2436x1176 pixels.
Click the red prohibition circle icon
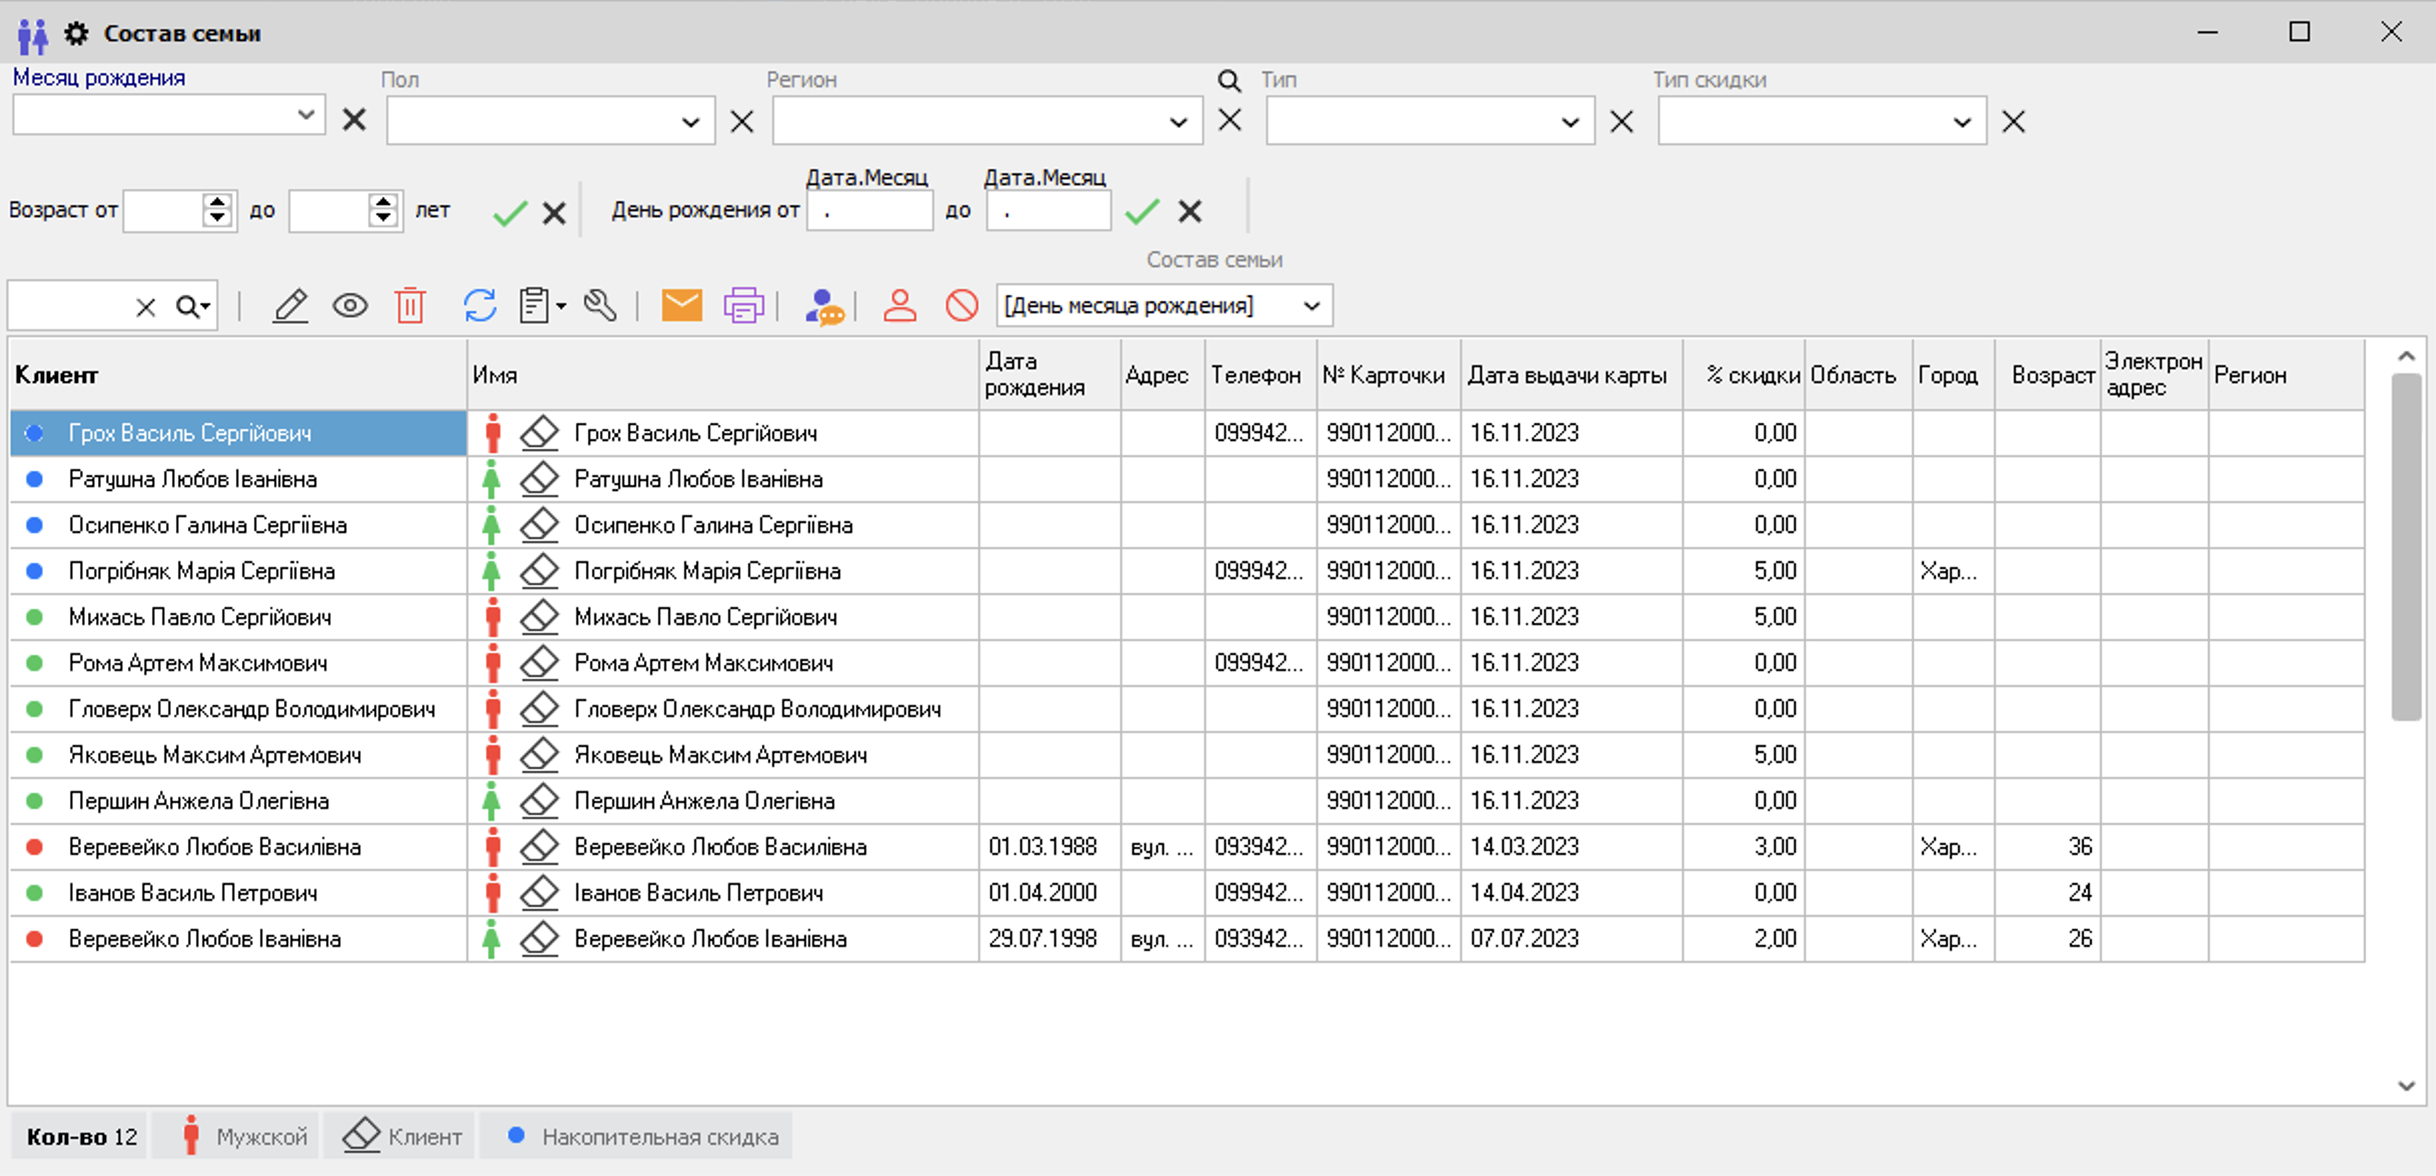coord(962,306)
